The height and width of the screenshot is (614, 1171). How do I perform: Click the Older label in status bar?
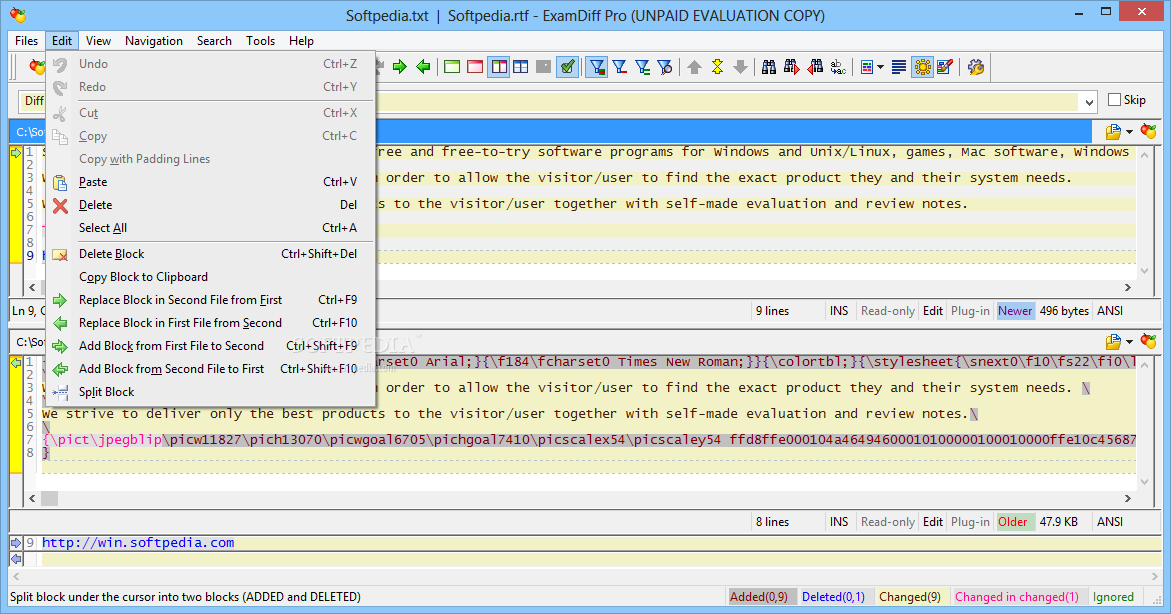tap(1013, 521)
